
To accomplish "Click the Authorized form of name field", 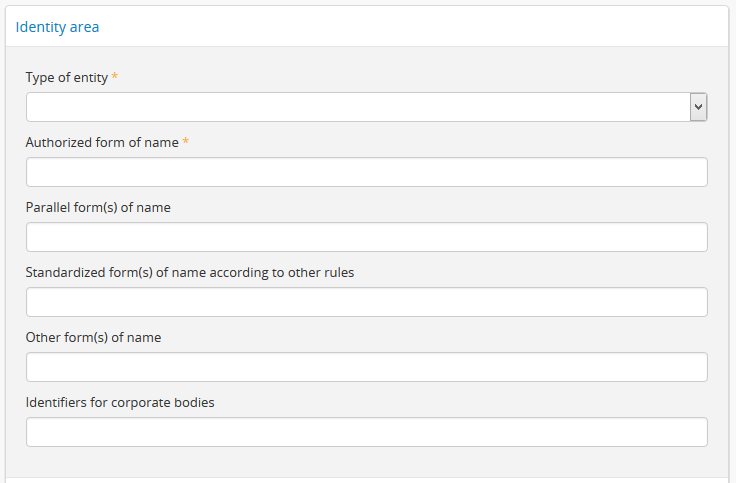I will (x=366, y=172).
